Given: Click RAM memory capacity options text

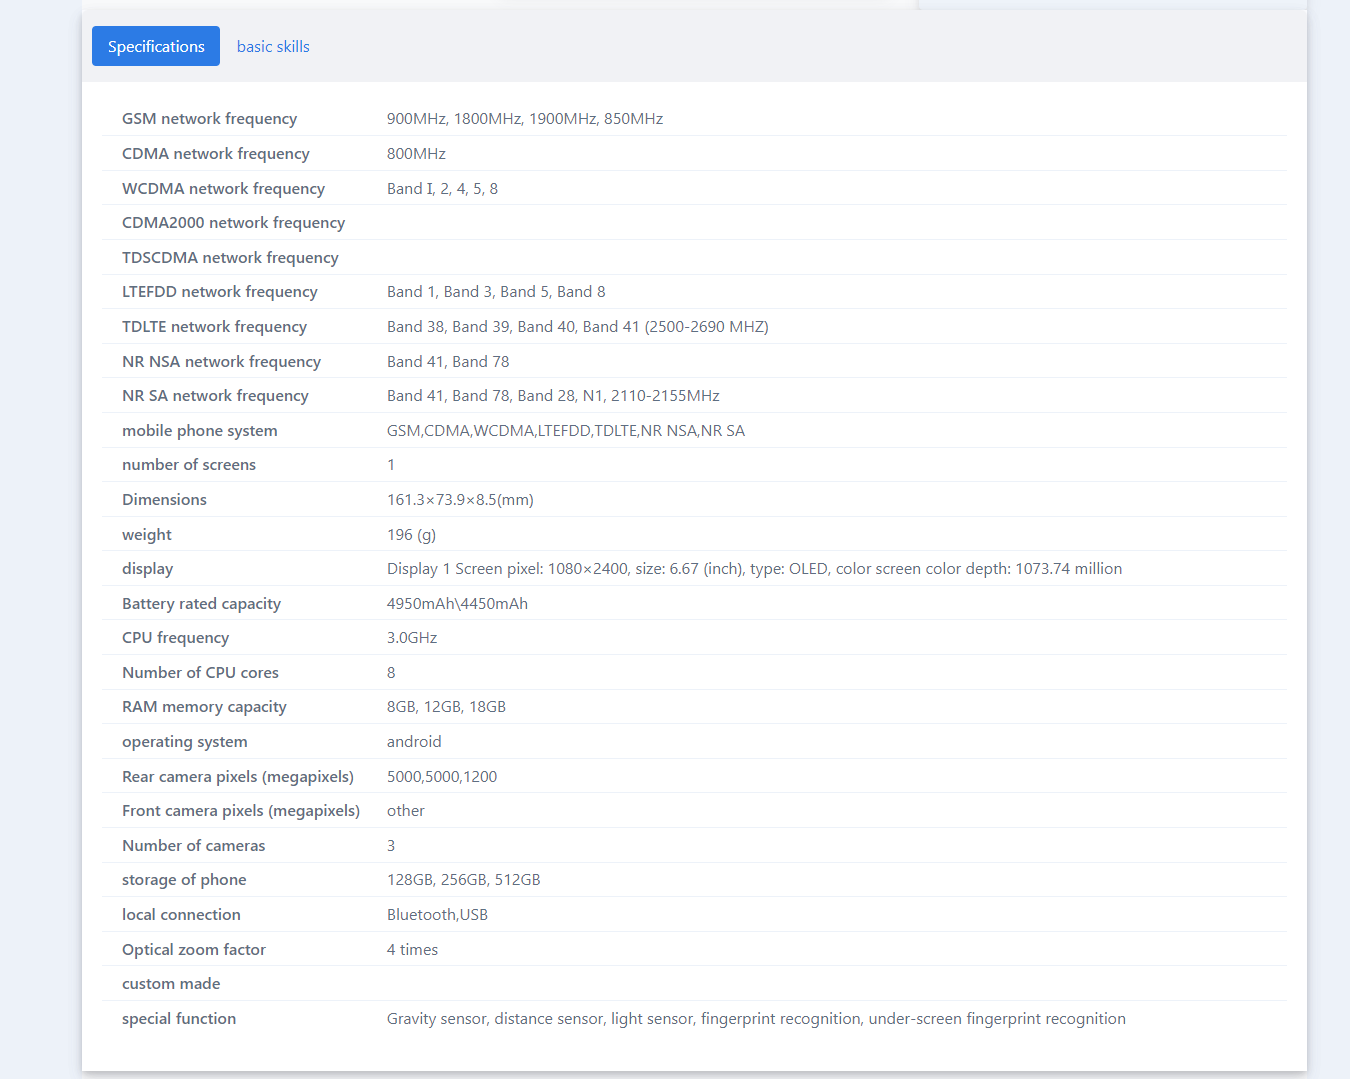Looking at the screenshot, I should (x=446, y=706).
